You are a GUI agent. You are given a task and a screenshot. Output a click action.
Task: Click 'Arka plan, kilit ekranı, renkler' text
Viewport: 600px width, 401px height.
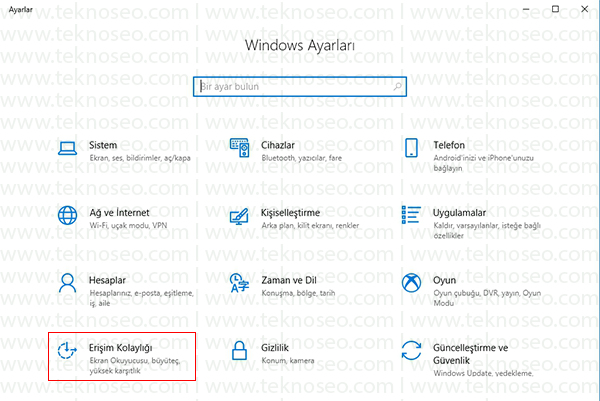(x=310, y=226)
